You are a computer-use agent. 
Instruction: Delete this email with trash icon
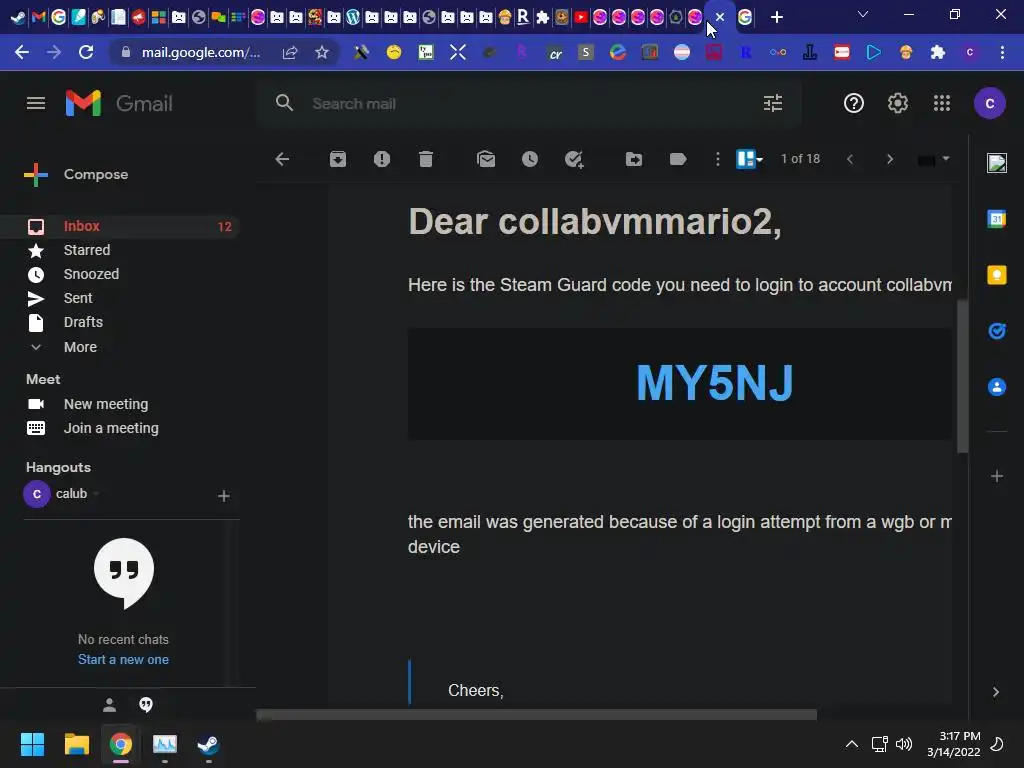[426, 159]
